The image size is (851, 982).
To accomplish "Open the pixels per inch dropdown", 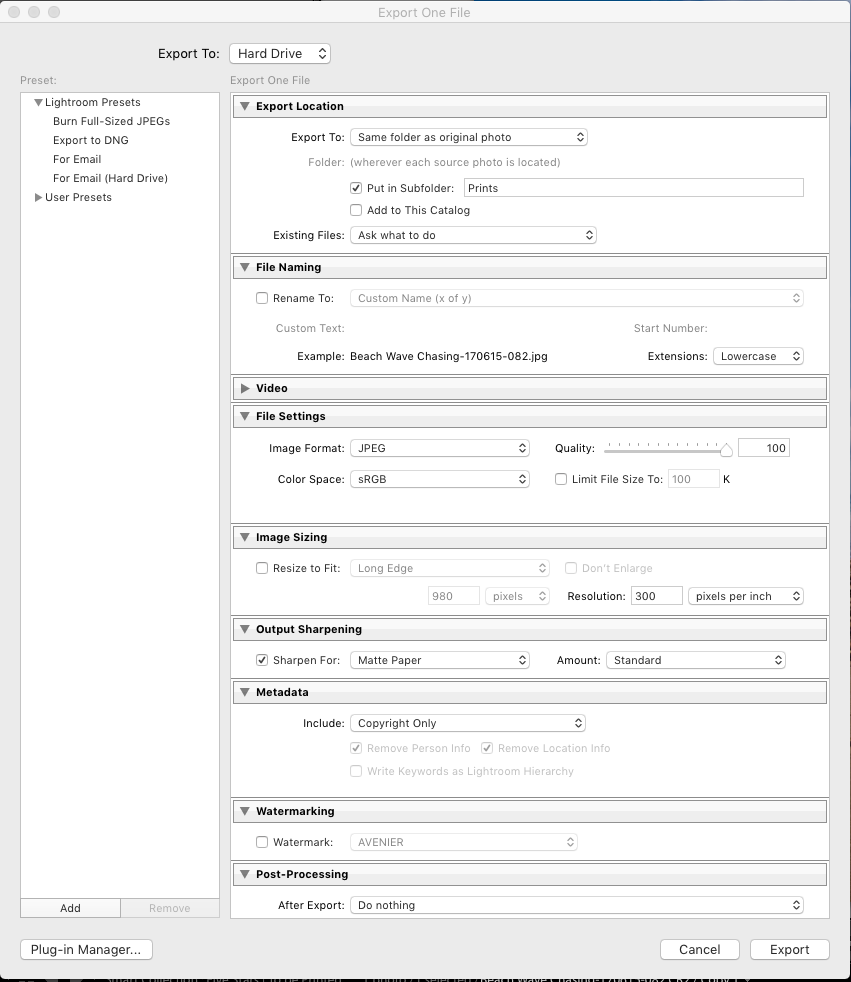I will [746, 596].
